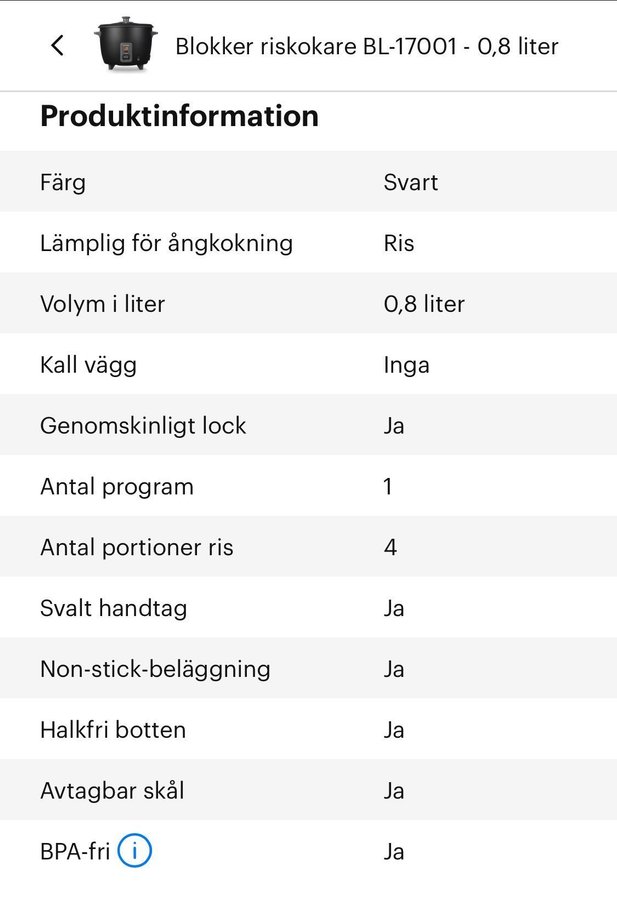Open BPA-fri info icon

click(x=135, y=852)
